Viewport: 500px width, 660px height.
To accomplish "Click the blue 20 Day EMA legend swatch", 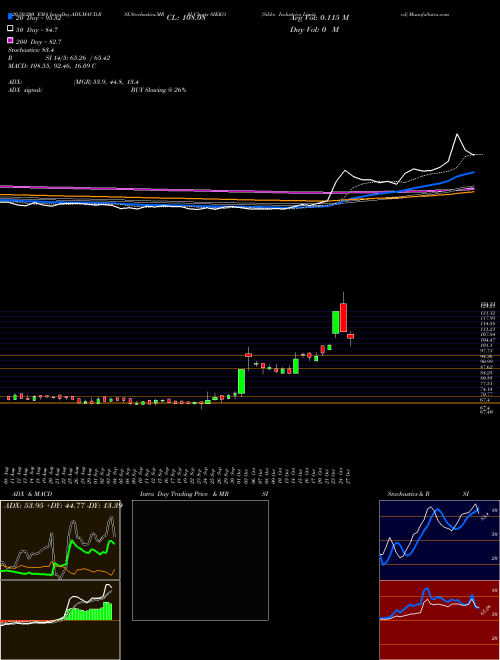I will coord(10,17).
